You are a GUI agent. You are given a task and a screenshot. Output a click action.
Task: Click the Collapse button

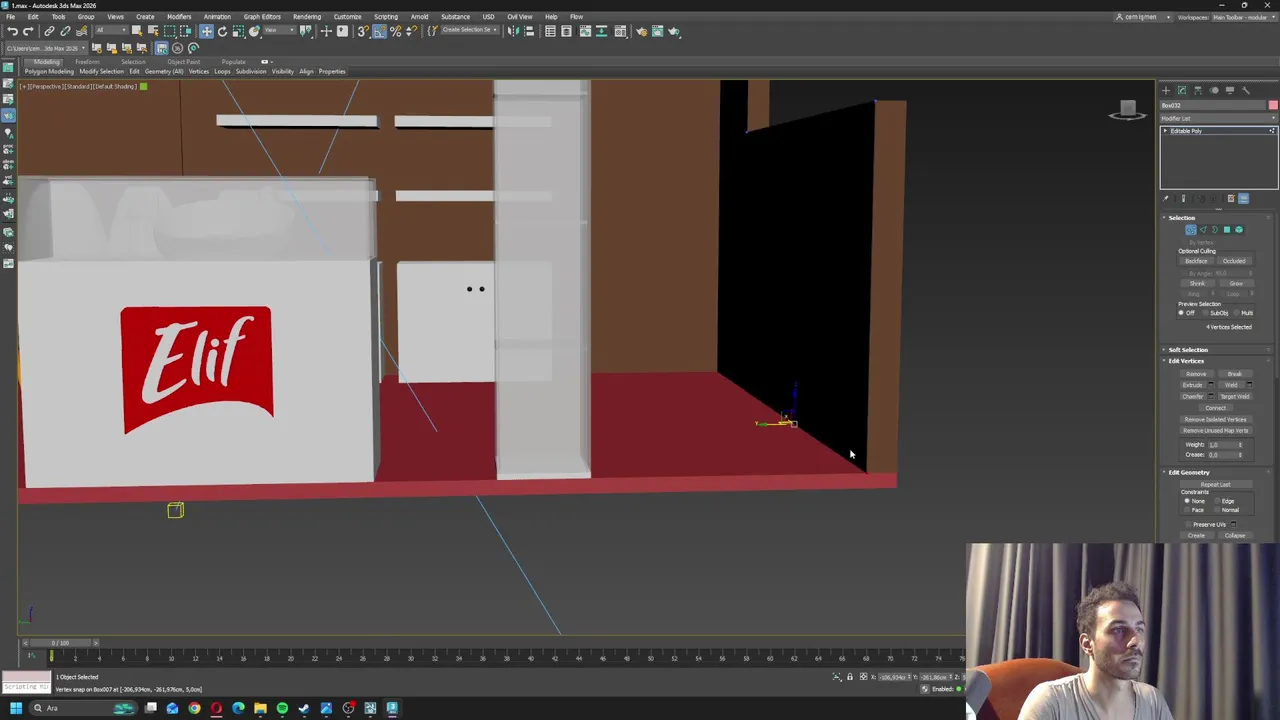pyautogui.click(x=1235, y=535)
